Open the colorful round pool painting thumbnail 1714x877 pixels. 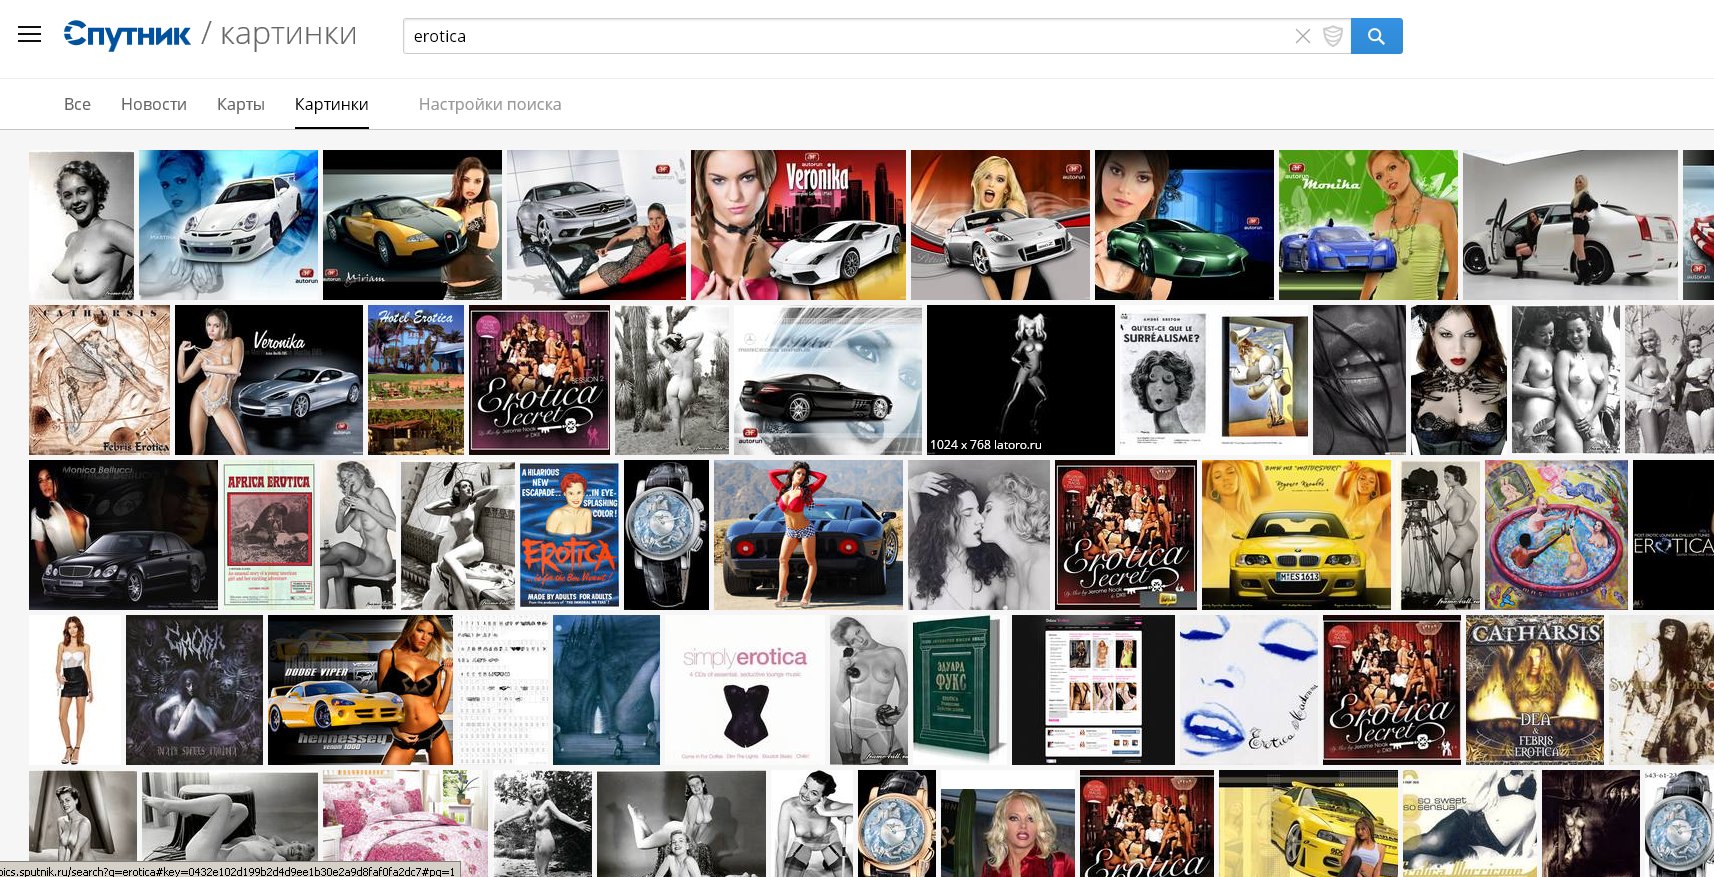pyautogui.click(x=1556, y=535)
